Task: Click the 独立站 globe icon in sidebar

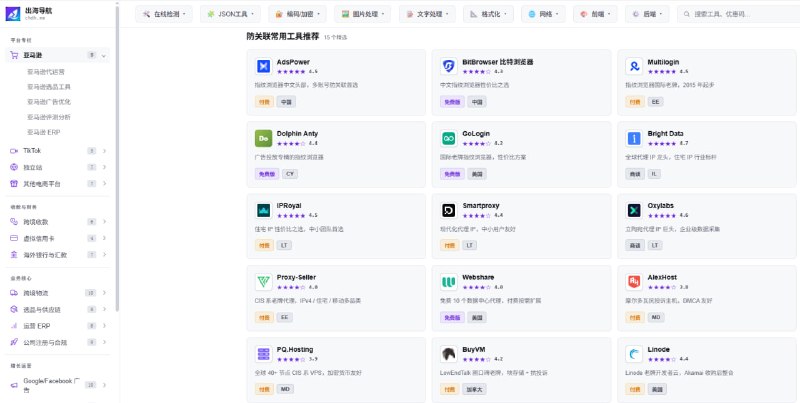Action: pos(14,167)
